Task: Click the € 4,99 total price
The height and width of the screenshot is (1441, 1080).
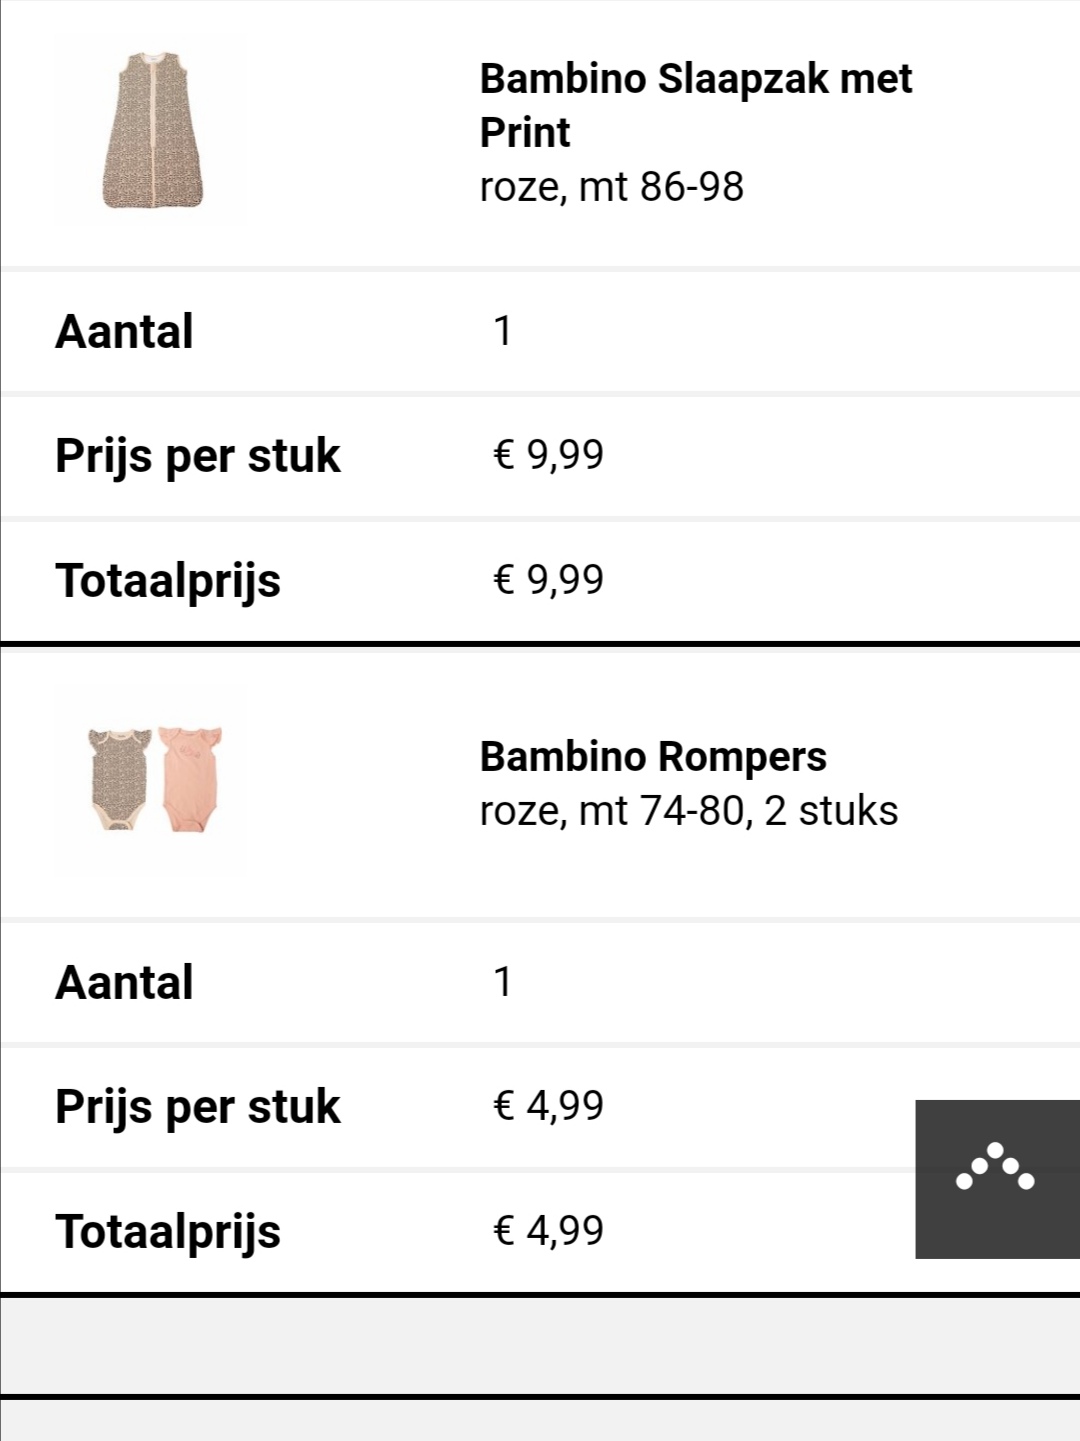Action: coord(548,1231)
